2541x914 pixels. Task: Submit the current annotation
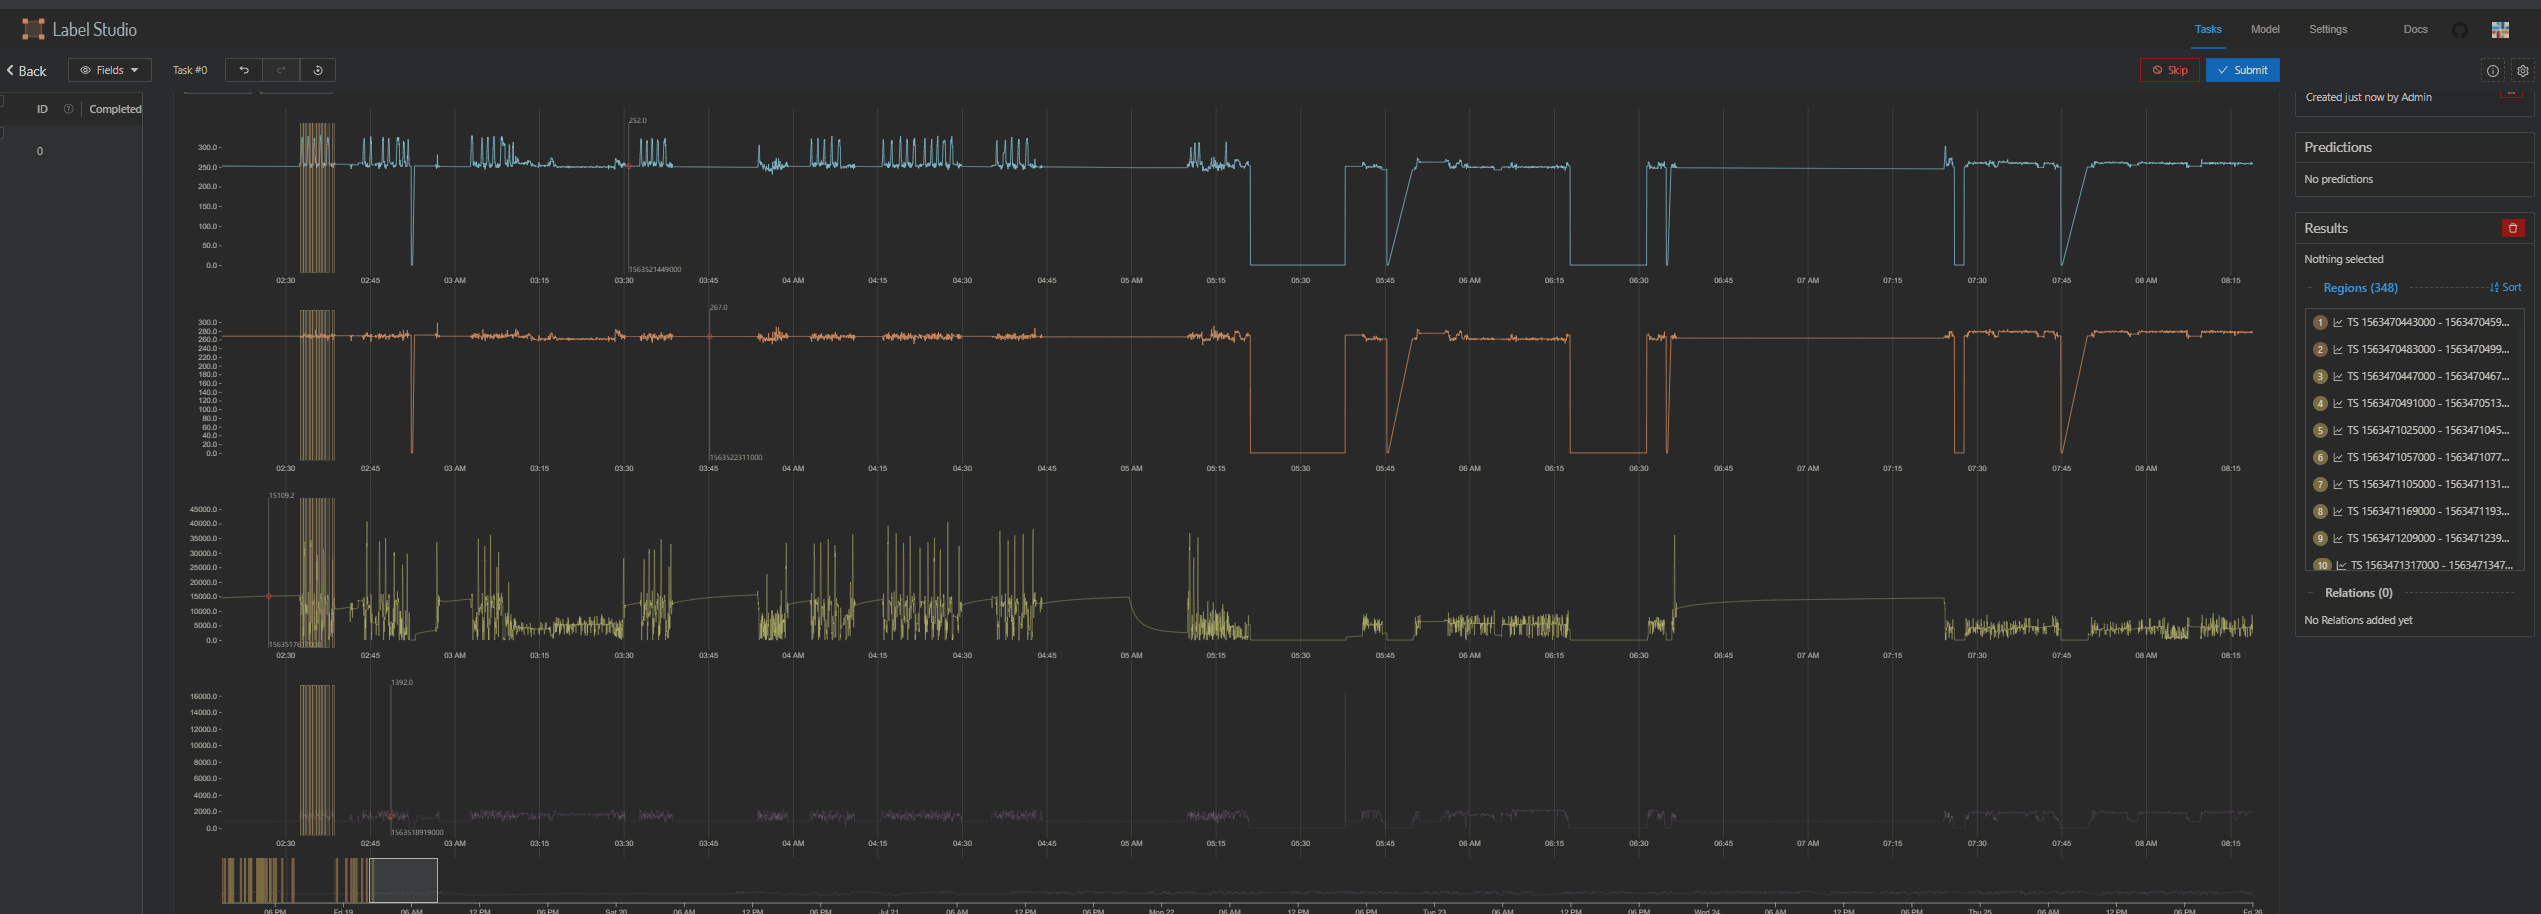pos(2242,70)
